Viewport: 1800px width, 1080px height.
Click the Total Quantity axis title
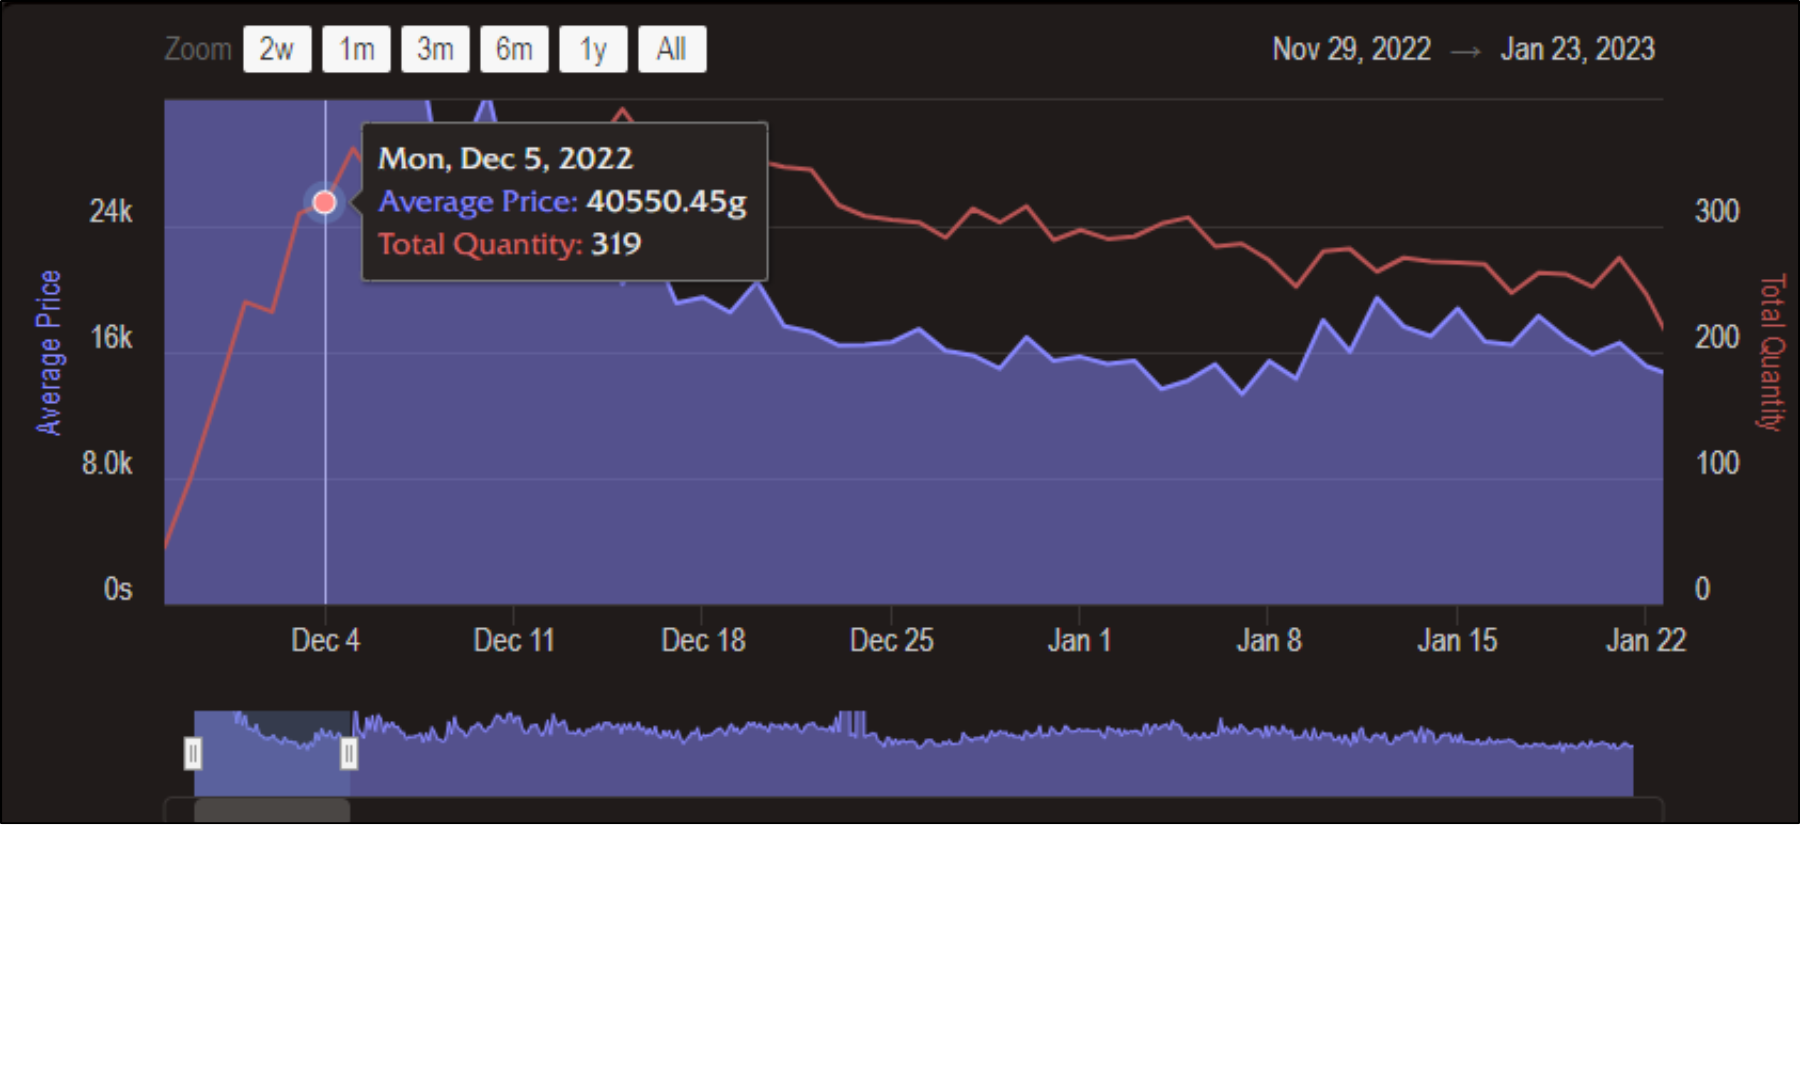point(1771,352)
